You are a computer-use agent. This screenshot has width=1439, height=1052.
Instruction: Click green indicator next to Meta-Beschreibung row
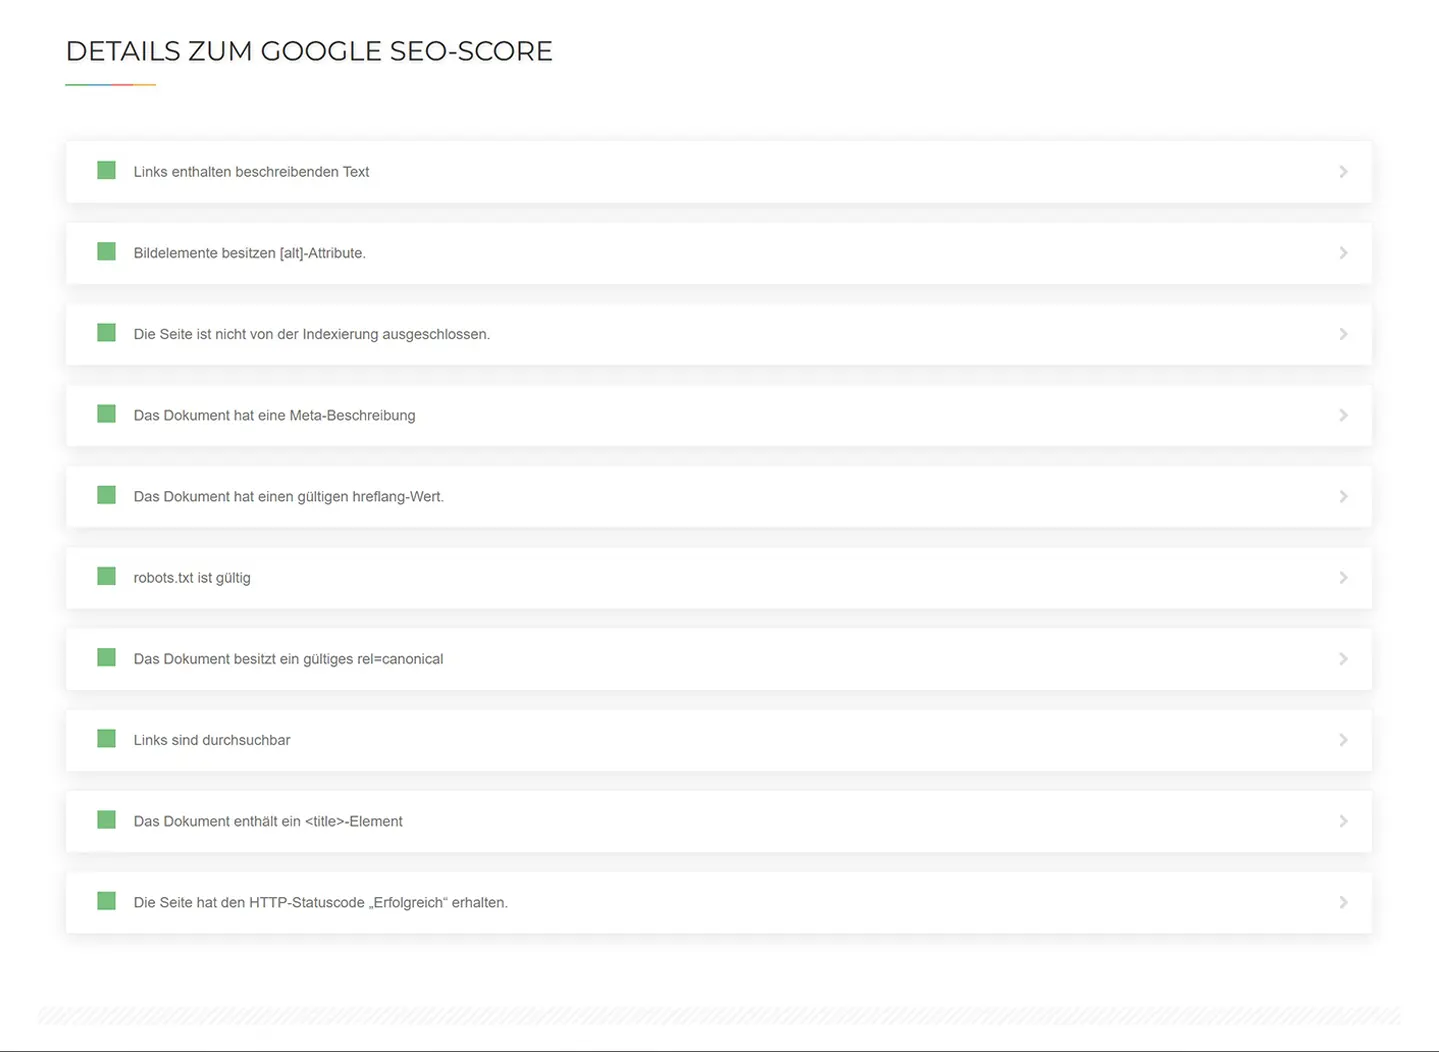(x=106, y=414)
